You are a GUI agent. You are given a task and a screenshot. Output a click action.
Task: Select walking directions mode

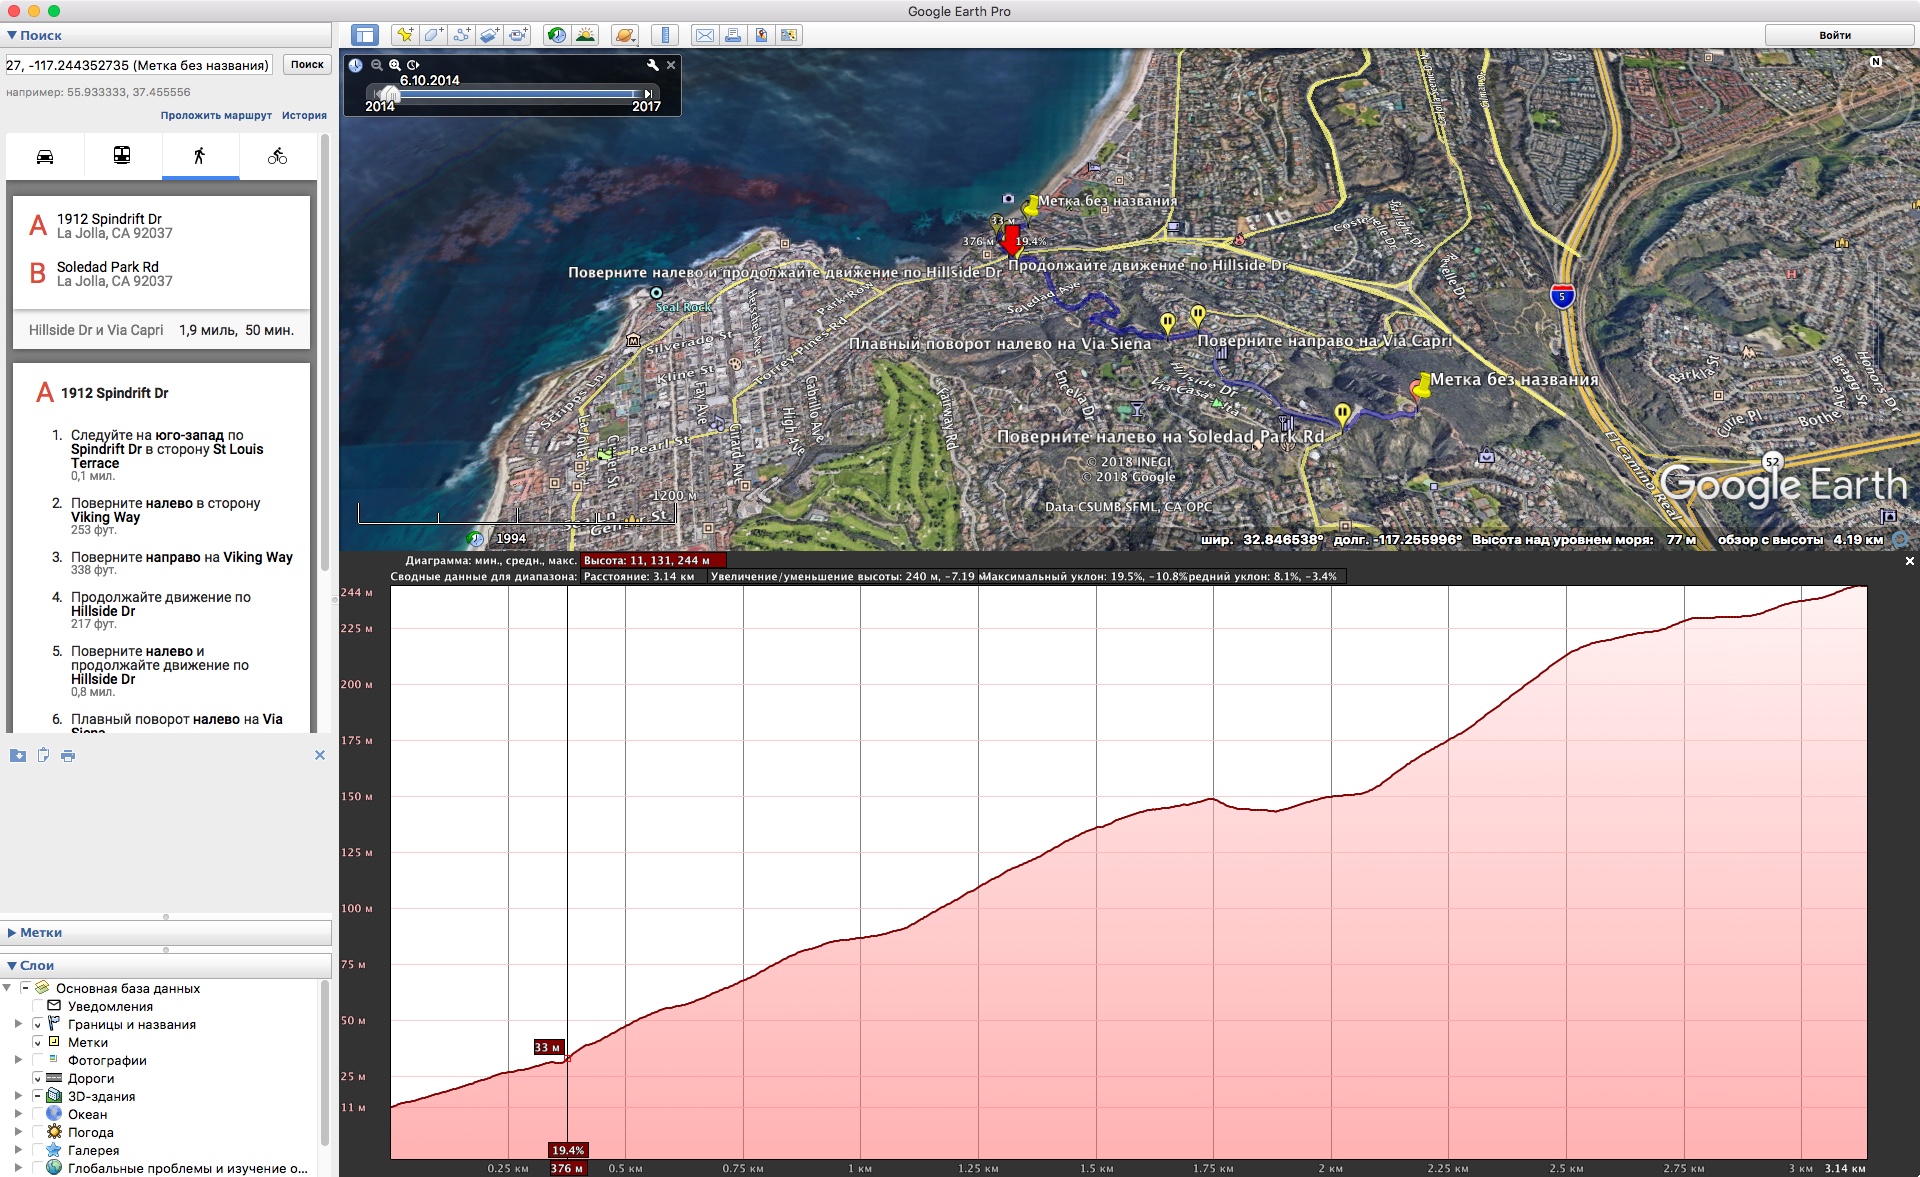click(200, 156)
